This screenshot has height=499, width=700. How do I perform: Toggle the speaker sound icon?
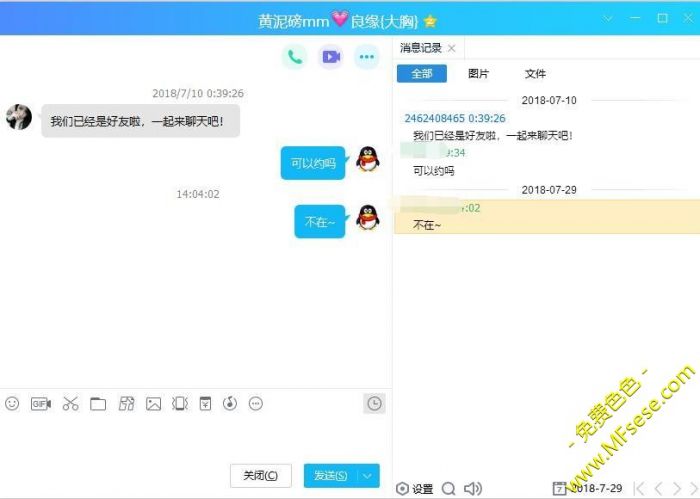tap(473, 489)
